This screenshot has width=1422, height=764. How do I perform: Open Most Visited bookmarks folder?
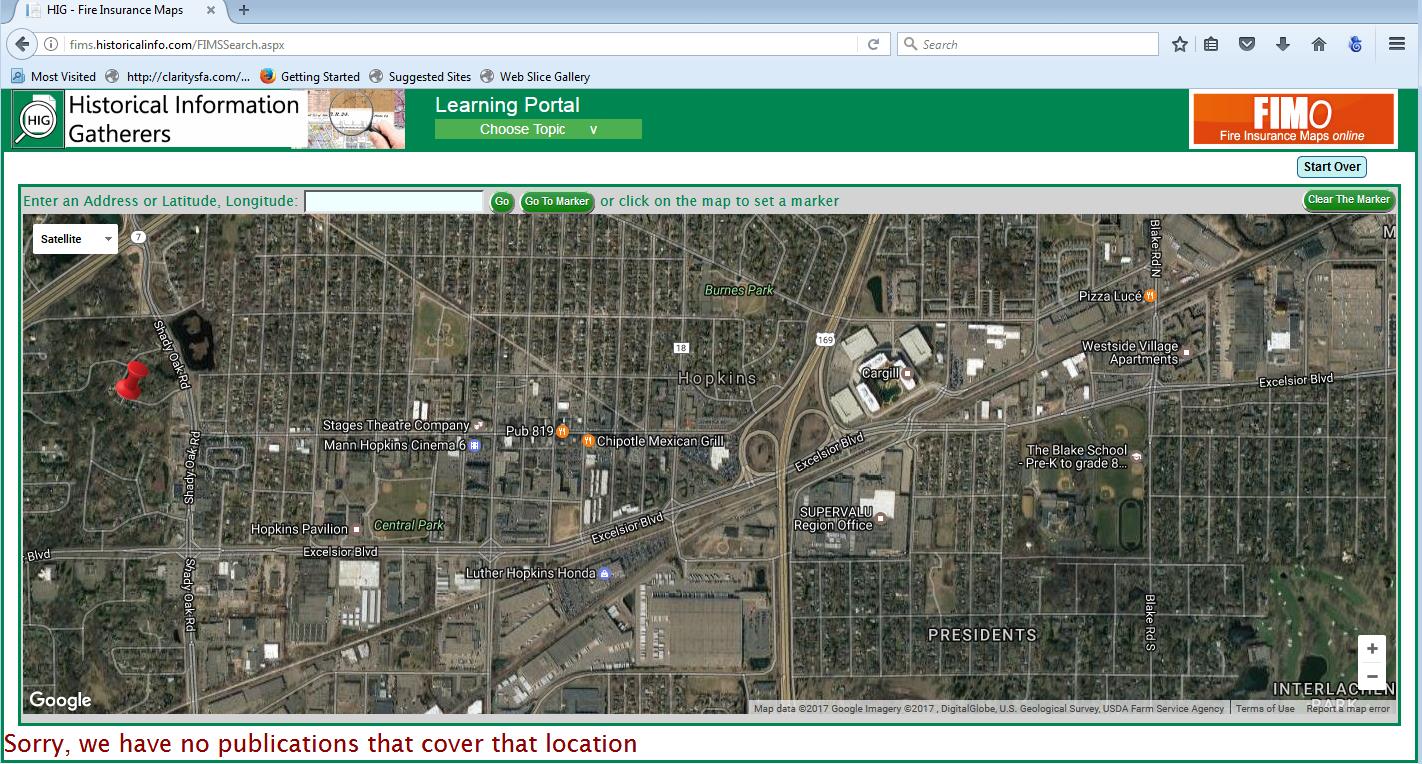pos(53,76)
